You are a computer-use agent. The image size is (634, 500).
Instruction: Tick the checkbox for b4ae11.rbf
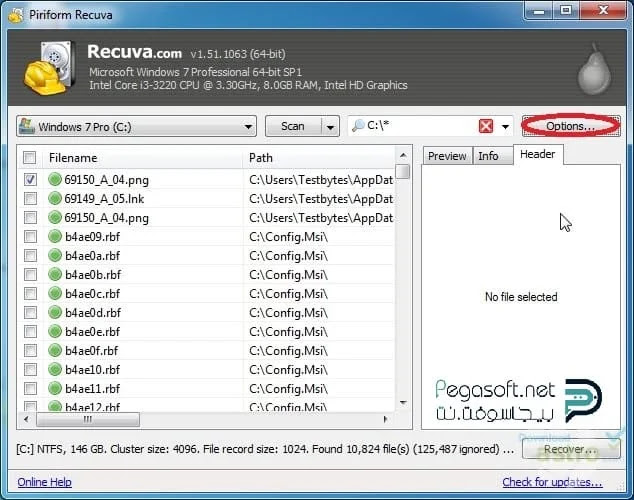(30, 388)
